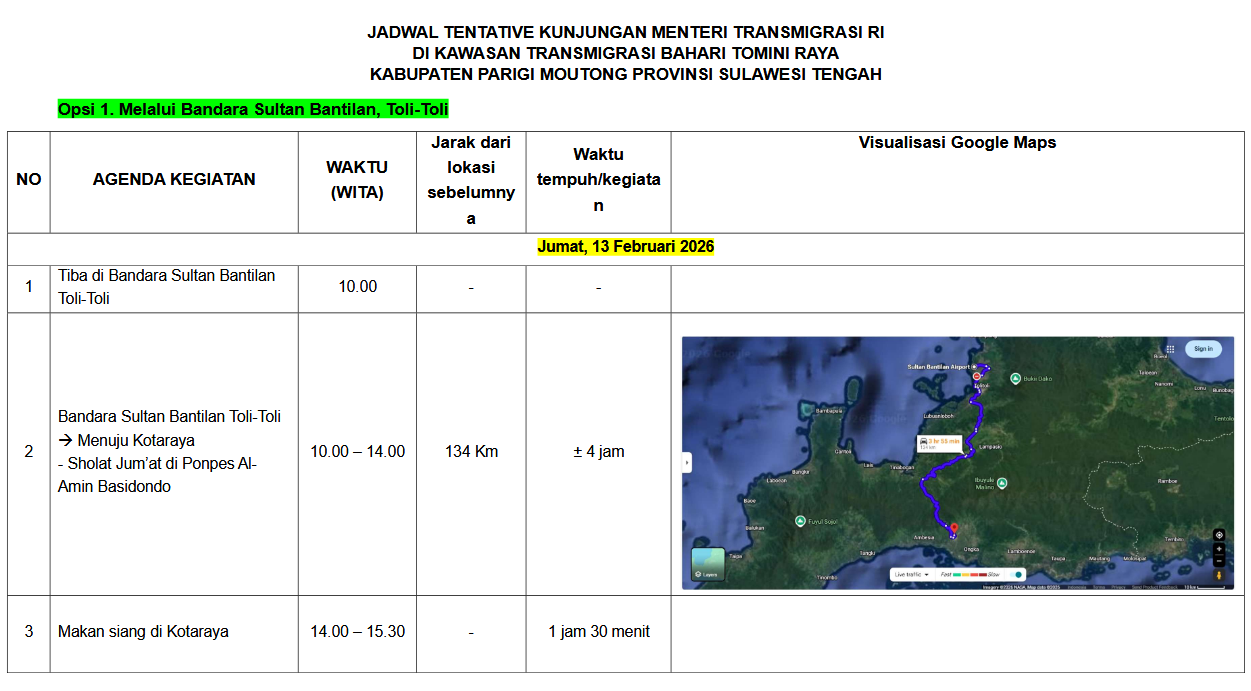Click the Opsi 1 green highlighted heading
The height and width of the screenshot is (691, 1251).
click(x=253, y=110)
